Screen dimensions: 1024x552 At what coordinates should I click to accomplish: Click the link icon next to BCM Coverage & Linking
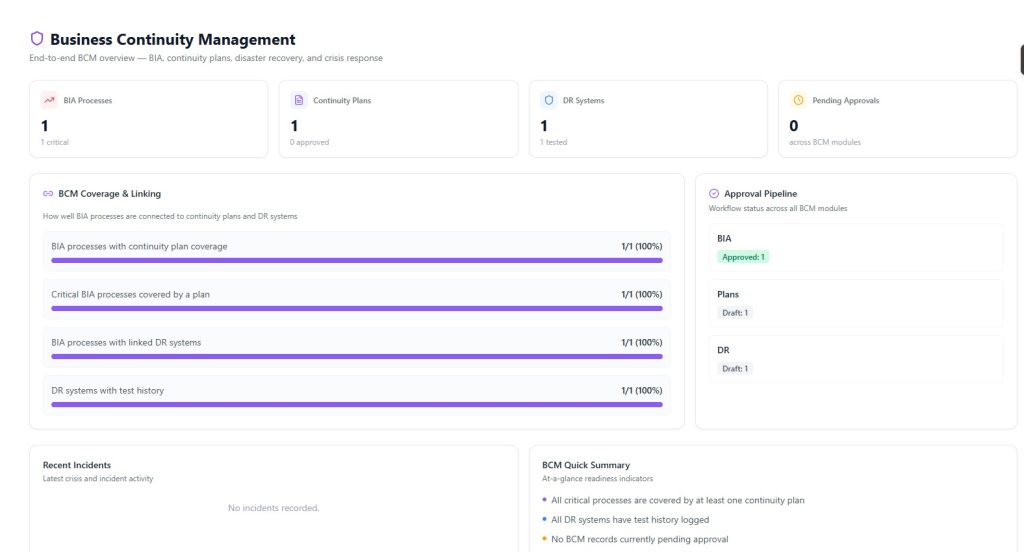coord(48,193)
